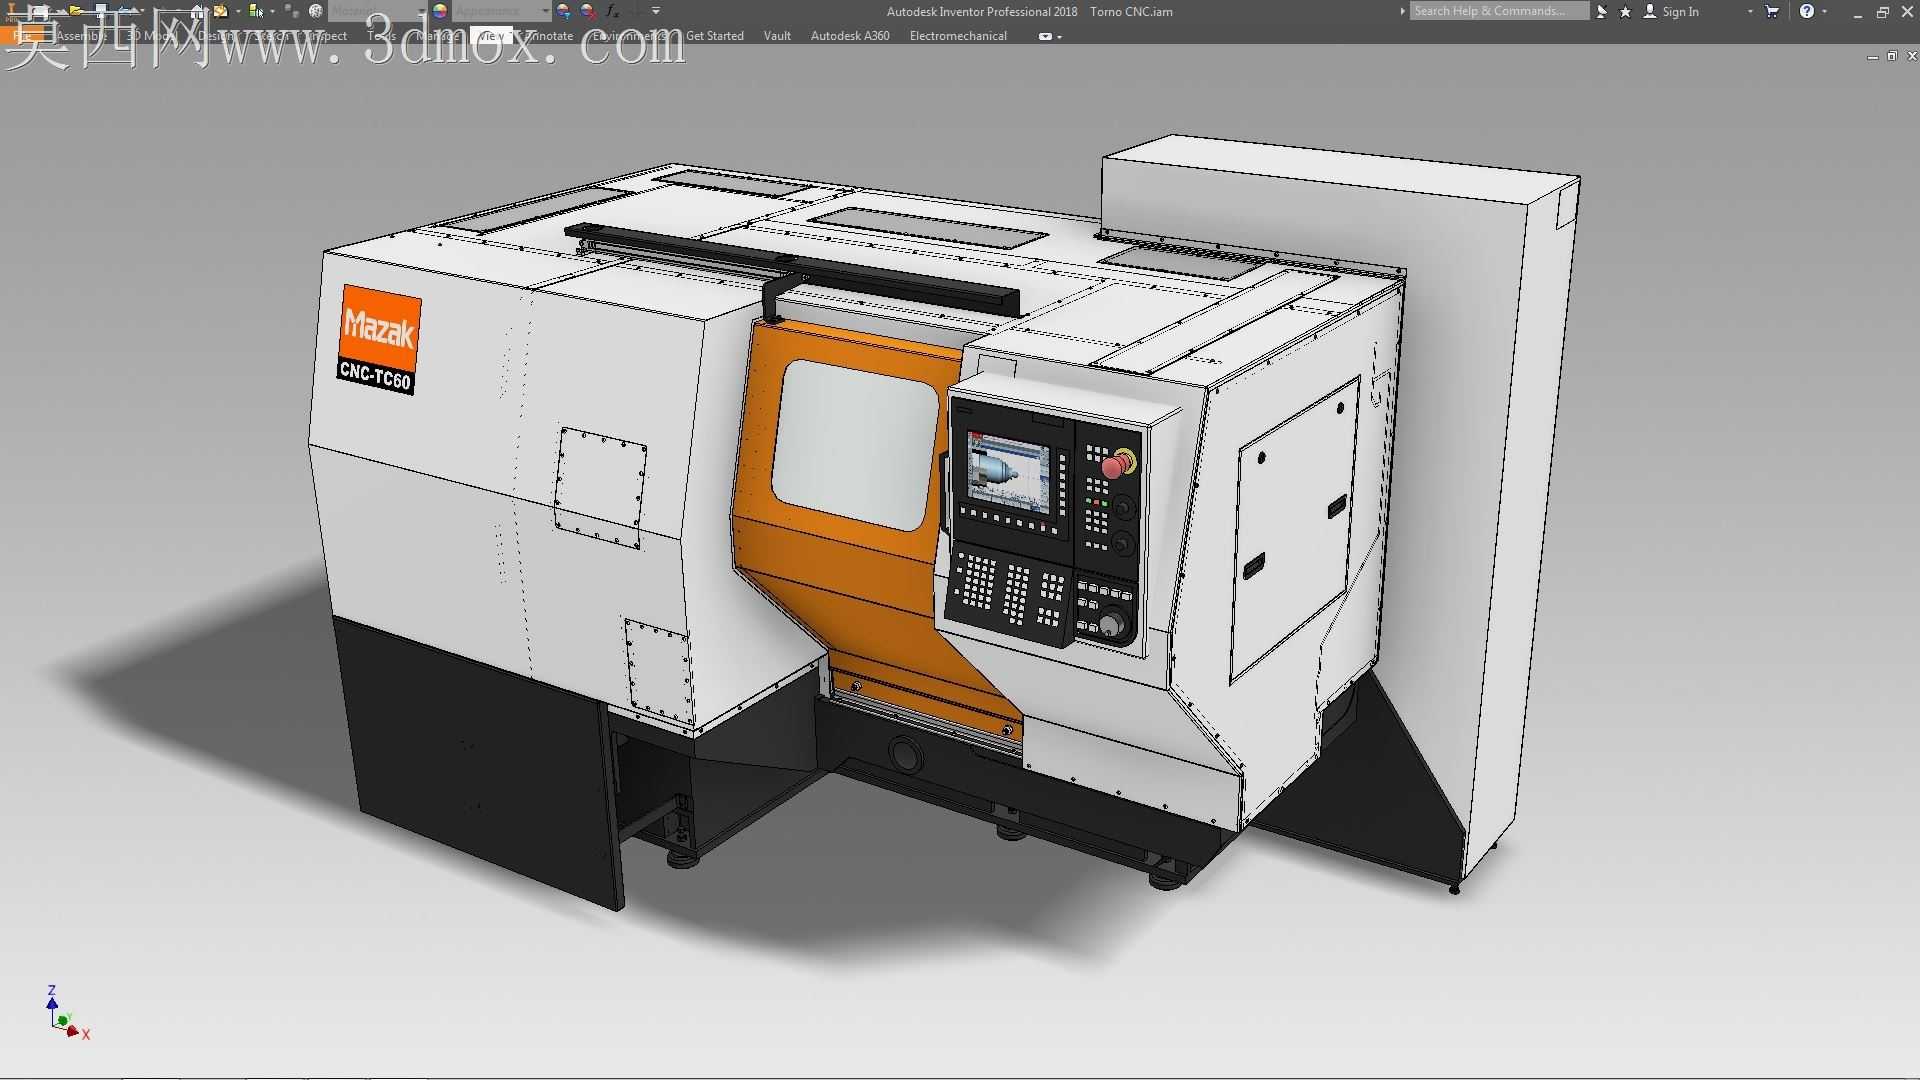Restore the Torno CNC document window
1920x1080 pixels.
coord(1892,57)
